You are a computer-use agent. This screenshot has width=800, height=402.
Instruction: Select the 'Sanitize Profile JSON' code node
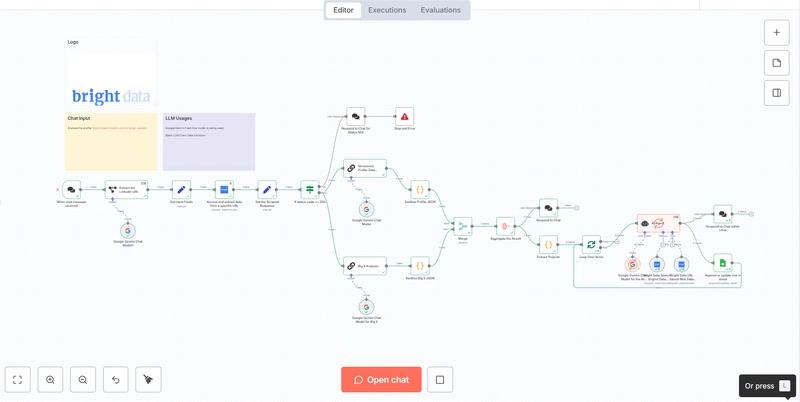tap(420, 189)
